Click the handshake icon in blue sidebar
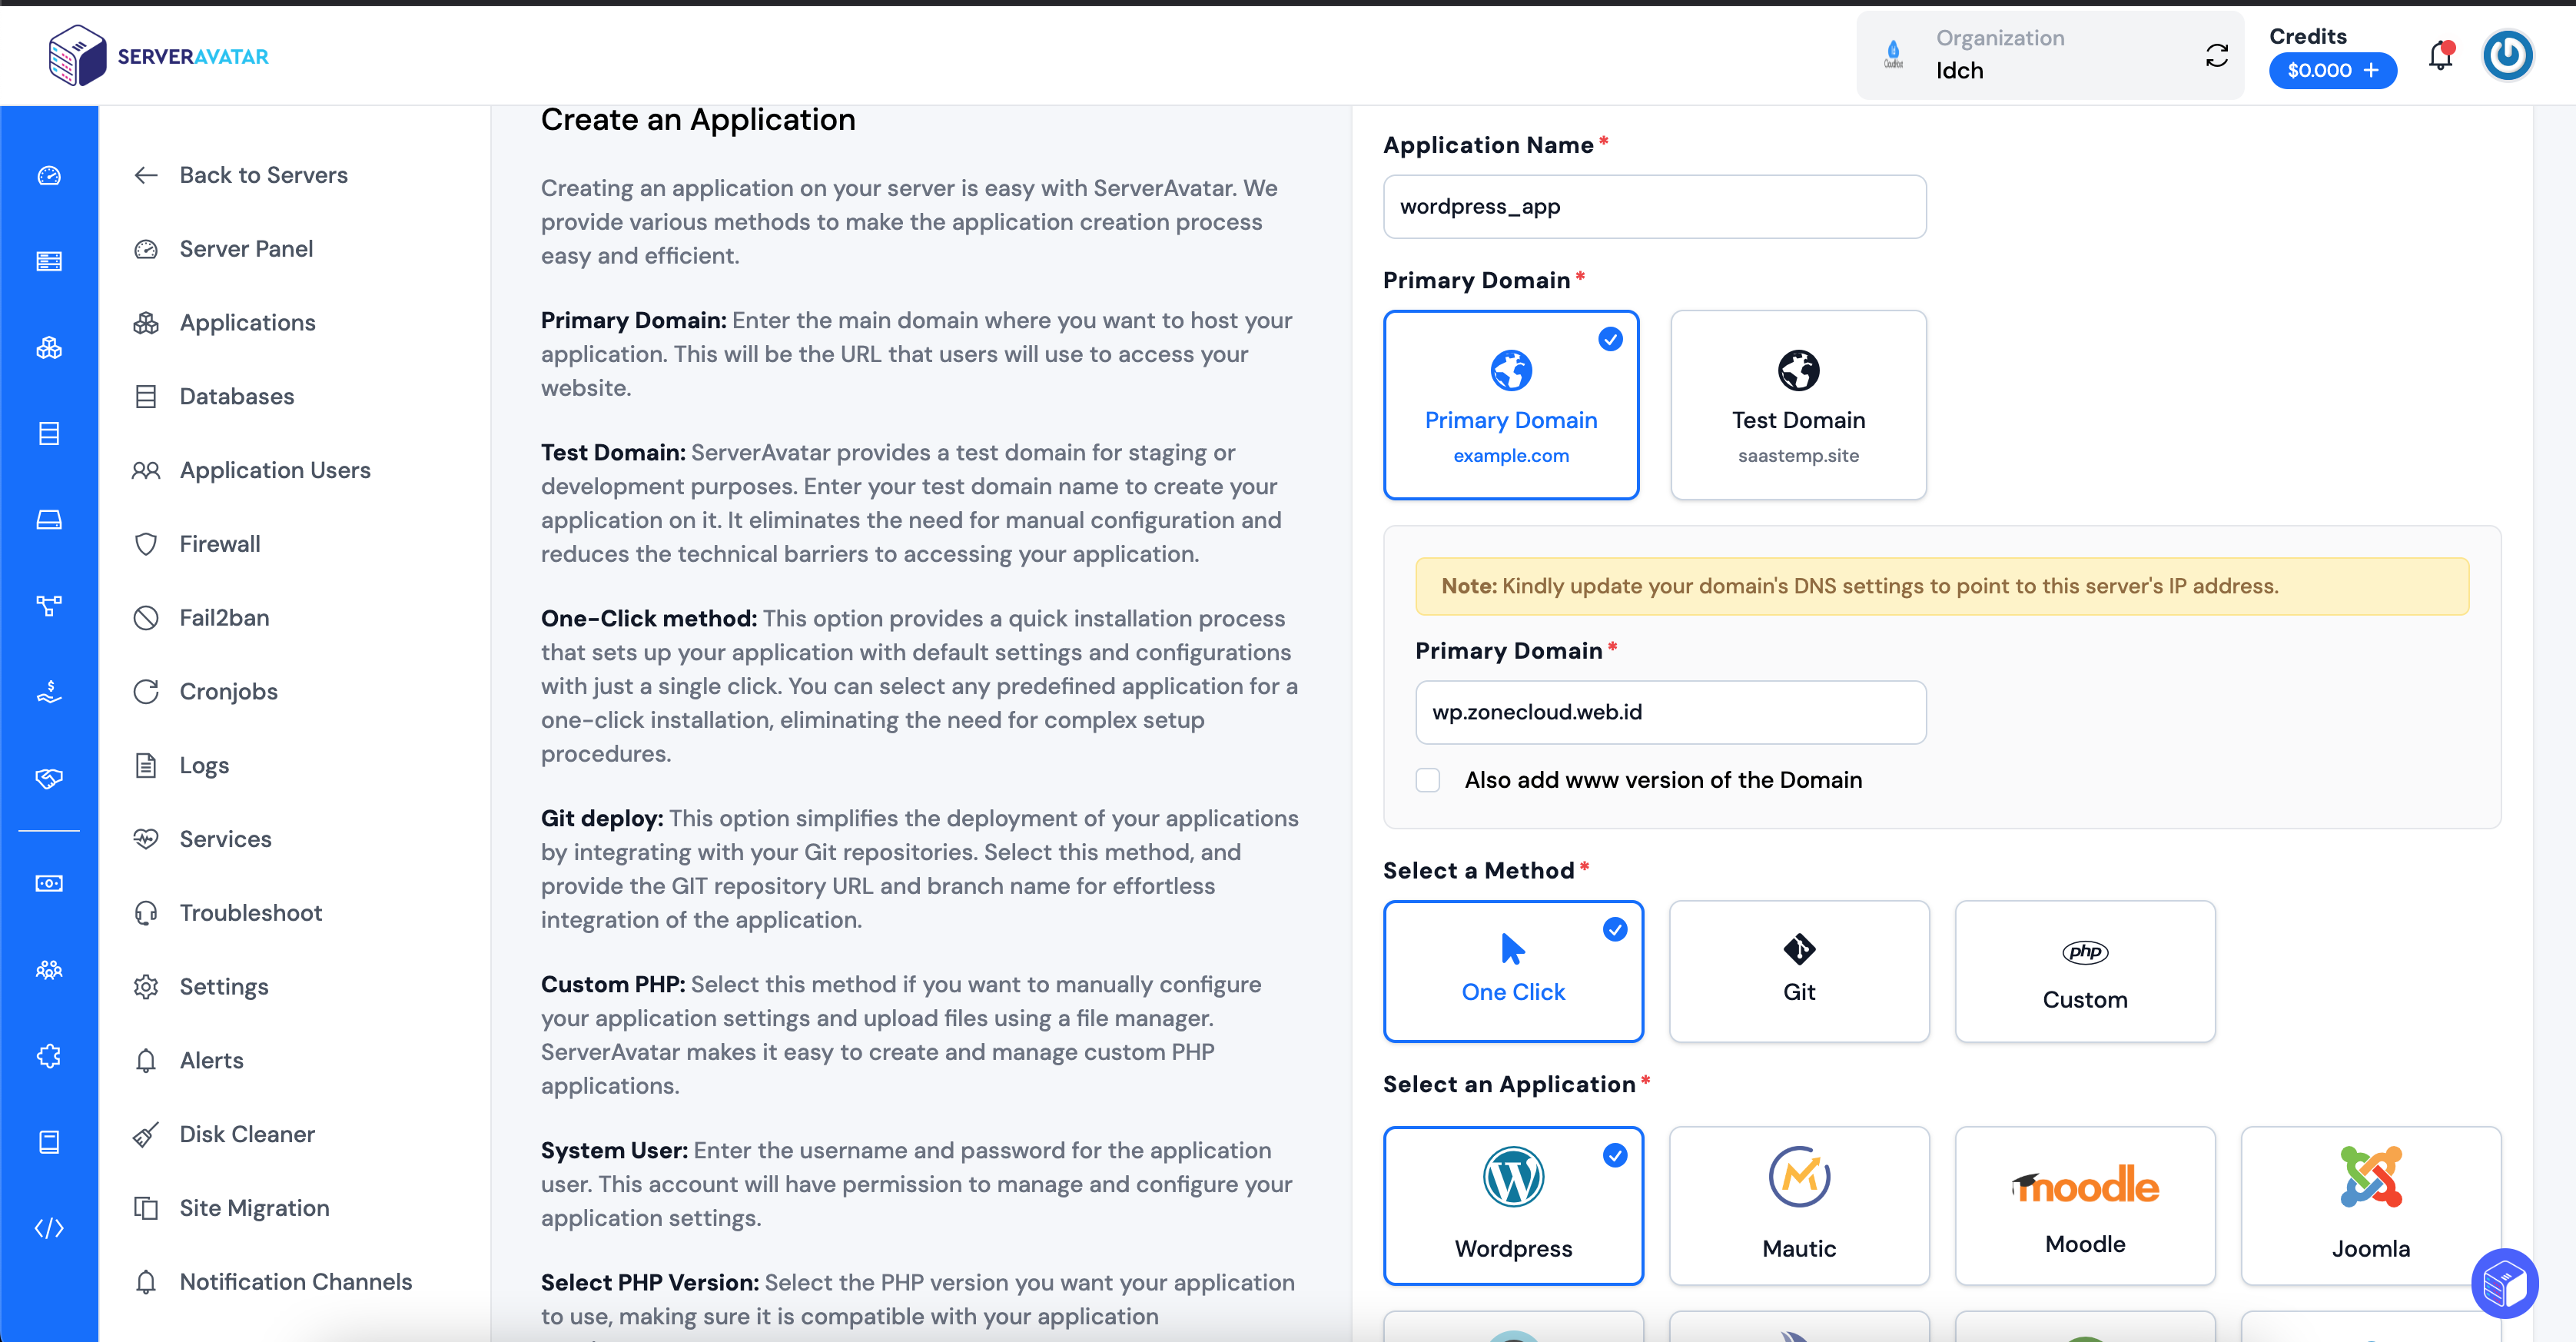The height and width of the screenshot is (1342, 2576). coord(49,778)
